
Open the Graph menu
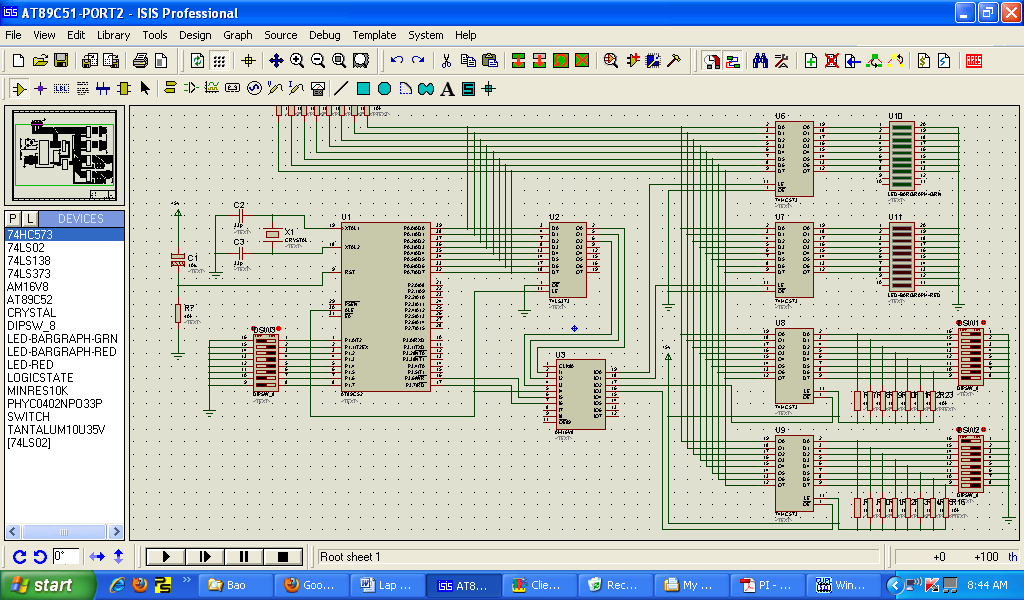pyautogui.click(x=238, y=35)
